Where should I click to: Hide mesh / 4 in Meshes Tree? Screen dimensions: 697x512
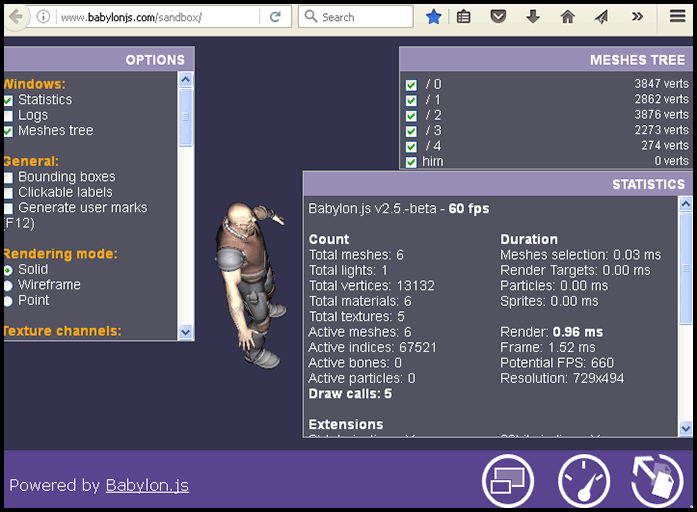point(411,147)
